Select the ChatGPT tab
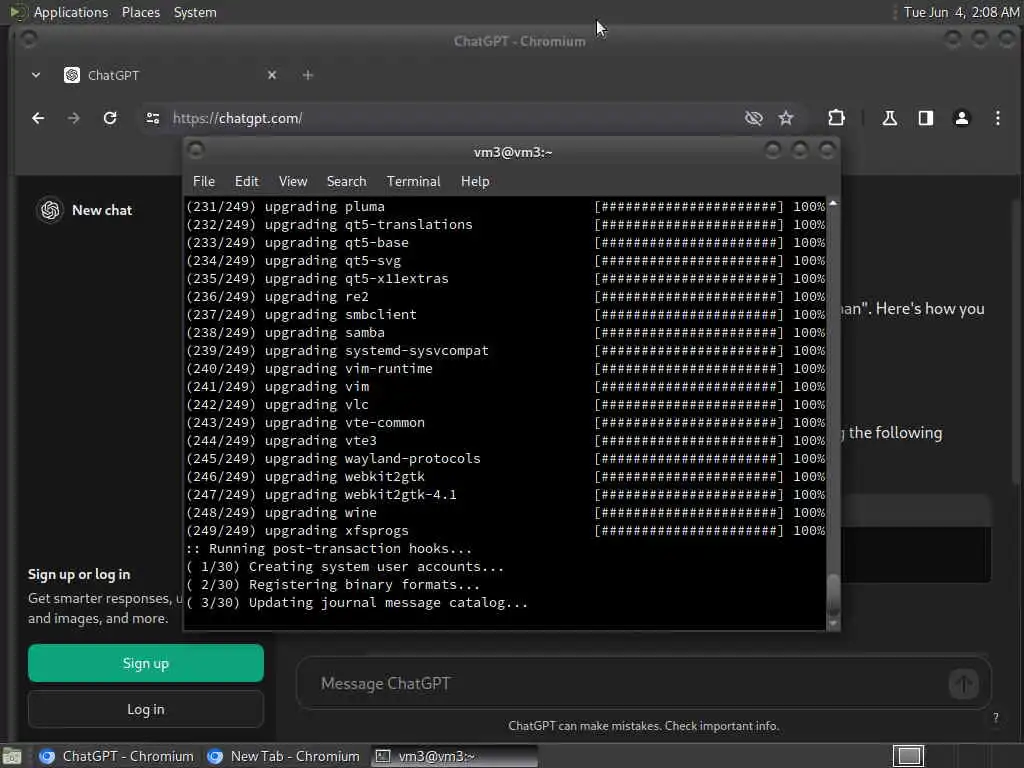 (170, 75)
